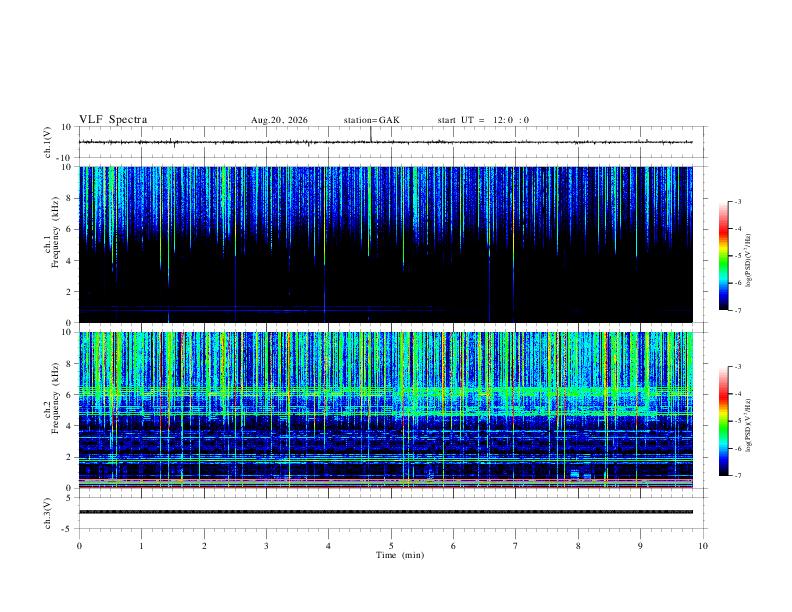
Task: Click the ch.1 Frequency (kHz) axis label
Action: [x=52, y=244]
